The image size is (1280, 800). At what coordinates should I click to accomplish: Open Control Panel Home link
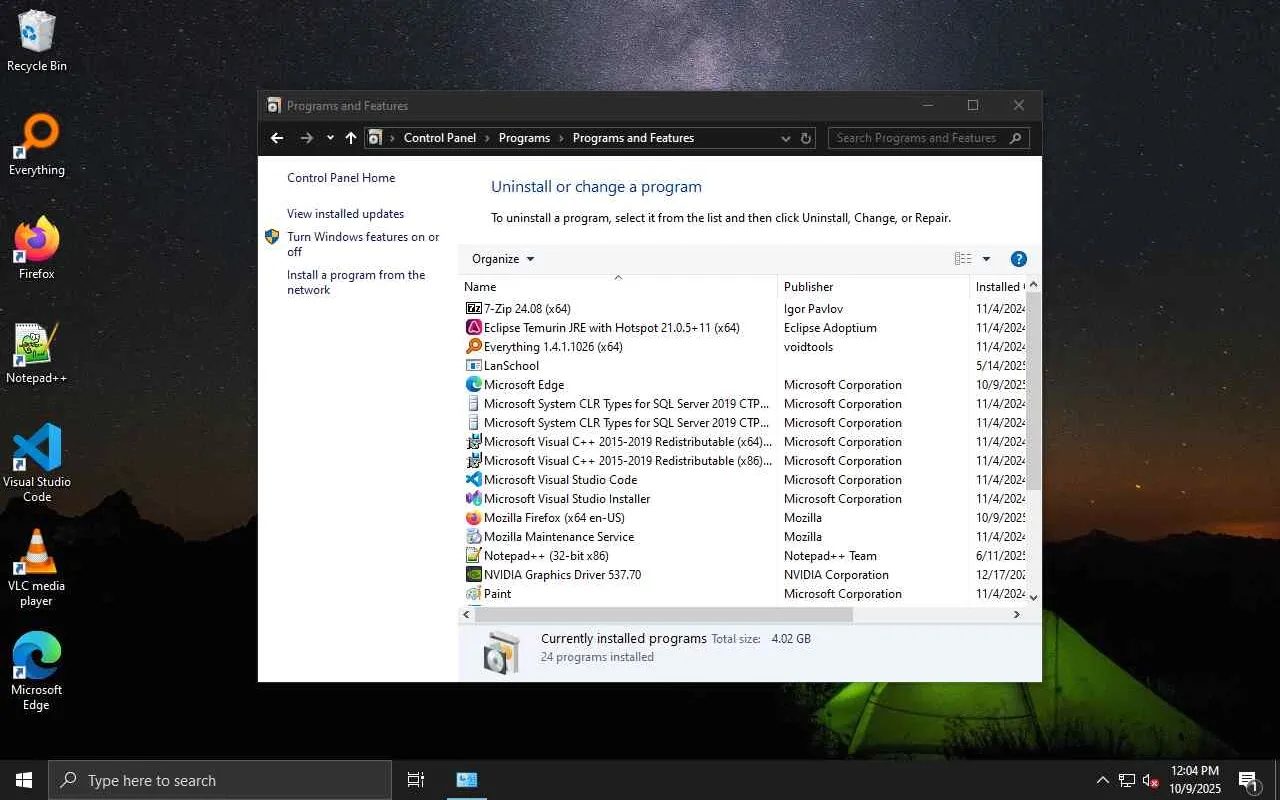(341, 178)
